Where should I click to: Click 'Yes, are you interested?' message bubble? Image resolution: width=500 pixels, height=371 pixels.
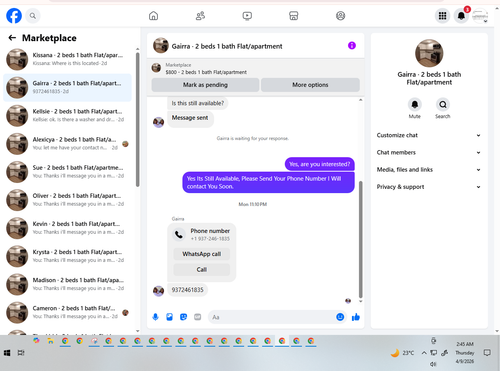point(319,164)
